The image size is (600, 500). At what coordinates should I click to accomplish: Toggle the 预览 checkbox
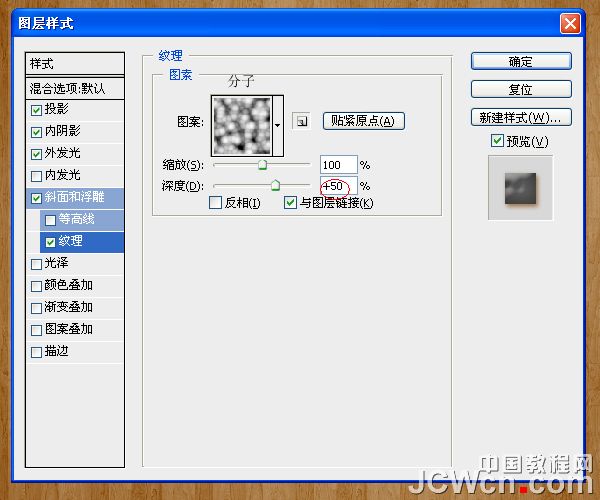point(497,142)
